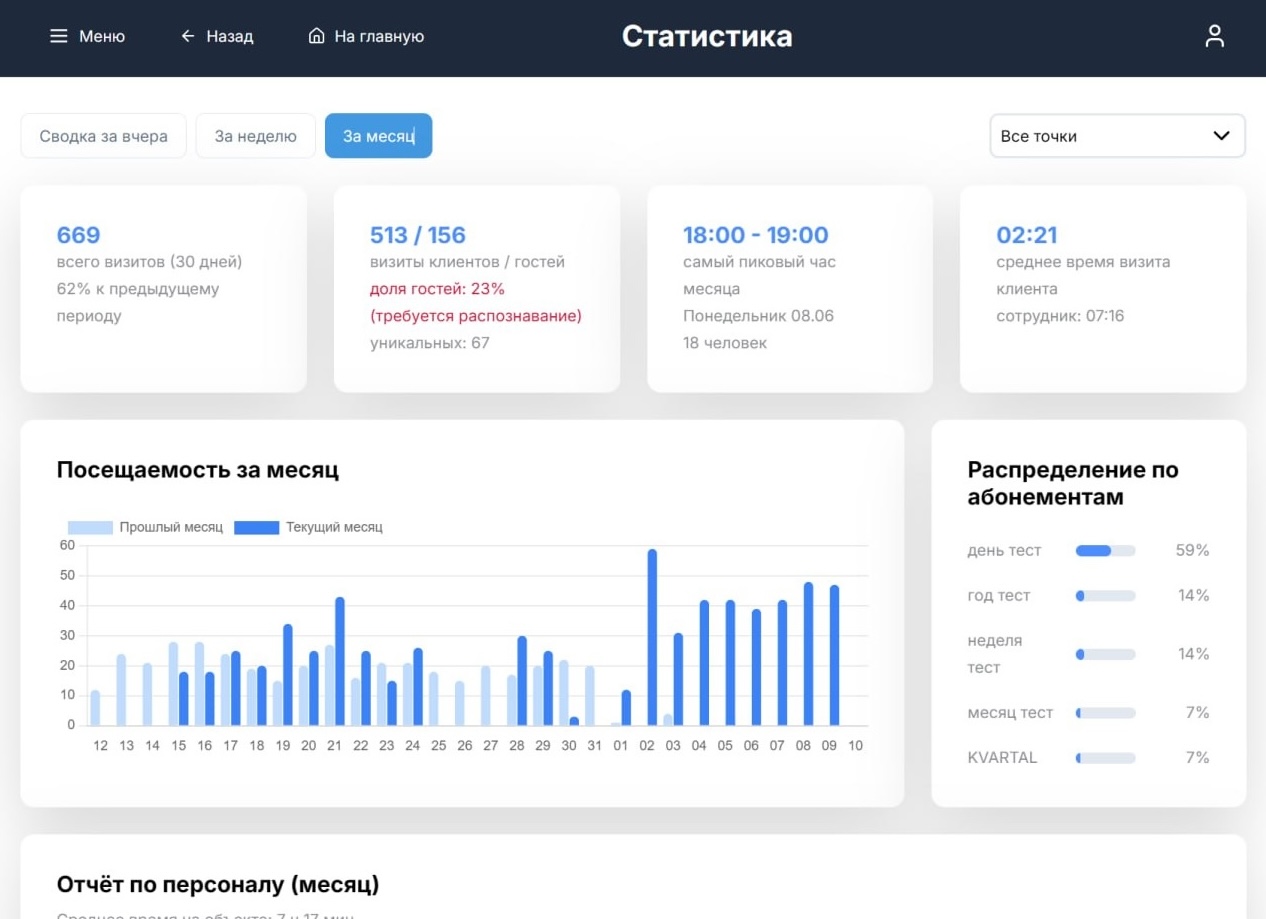The height and width of the screenshot is (919, 1266).
Task: Click the 18:00 - 19:00 peak hour card
Action: pyautogui.click(x=790, y=289)
